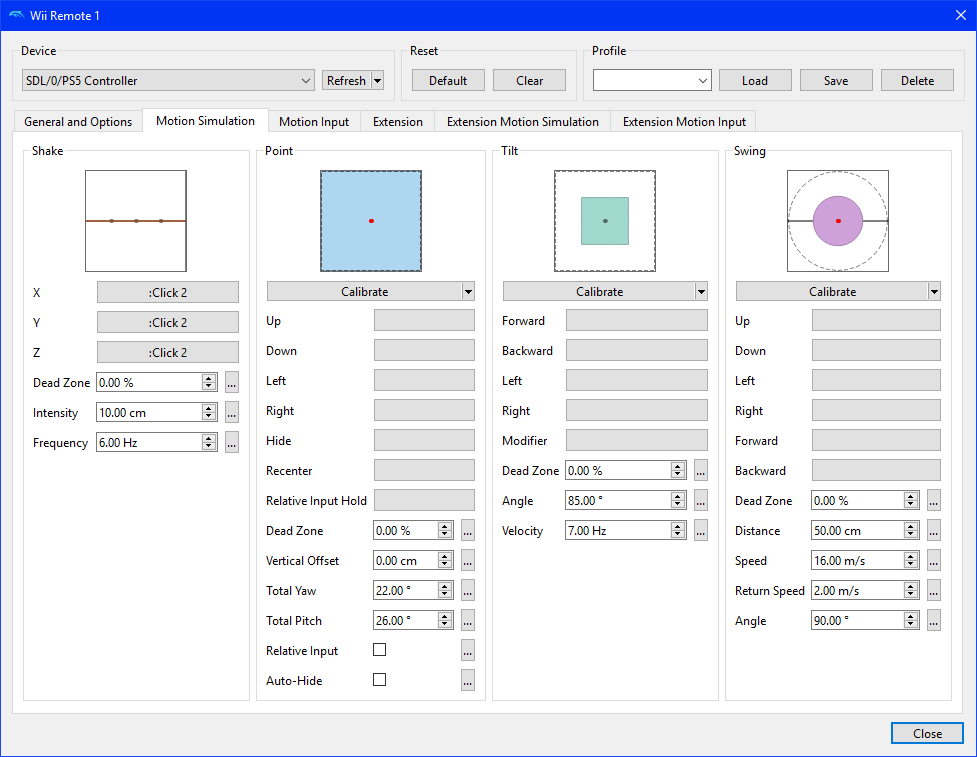
Task: Click the Shake indicator preview
Action: 136,221
